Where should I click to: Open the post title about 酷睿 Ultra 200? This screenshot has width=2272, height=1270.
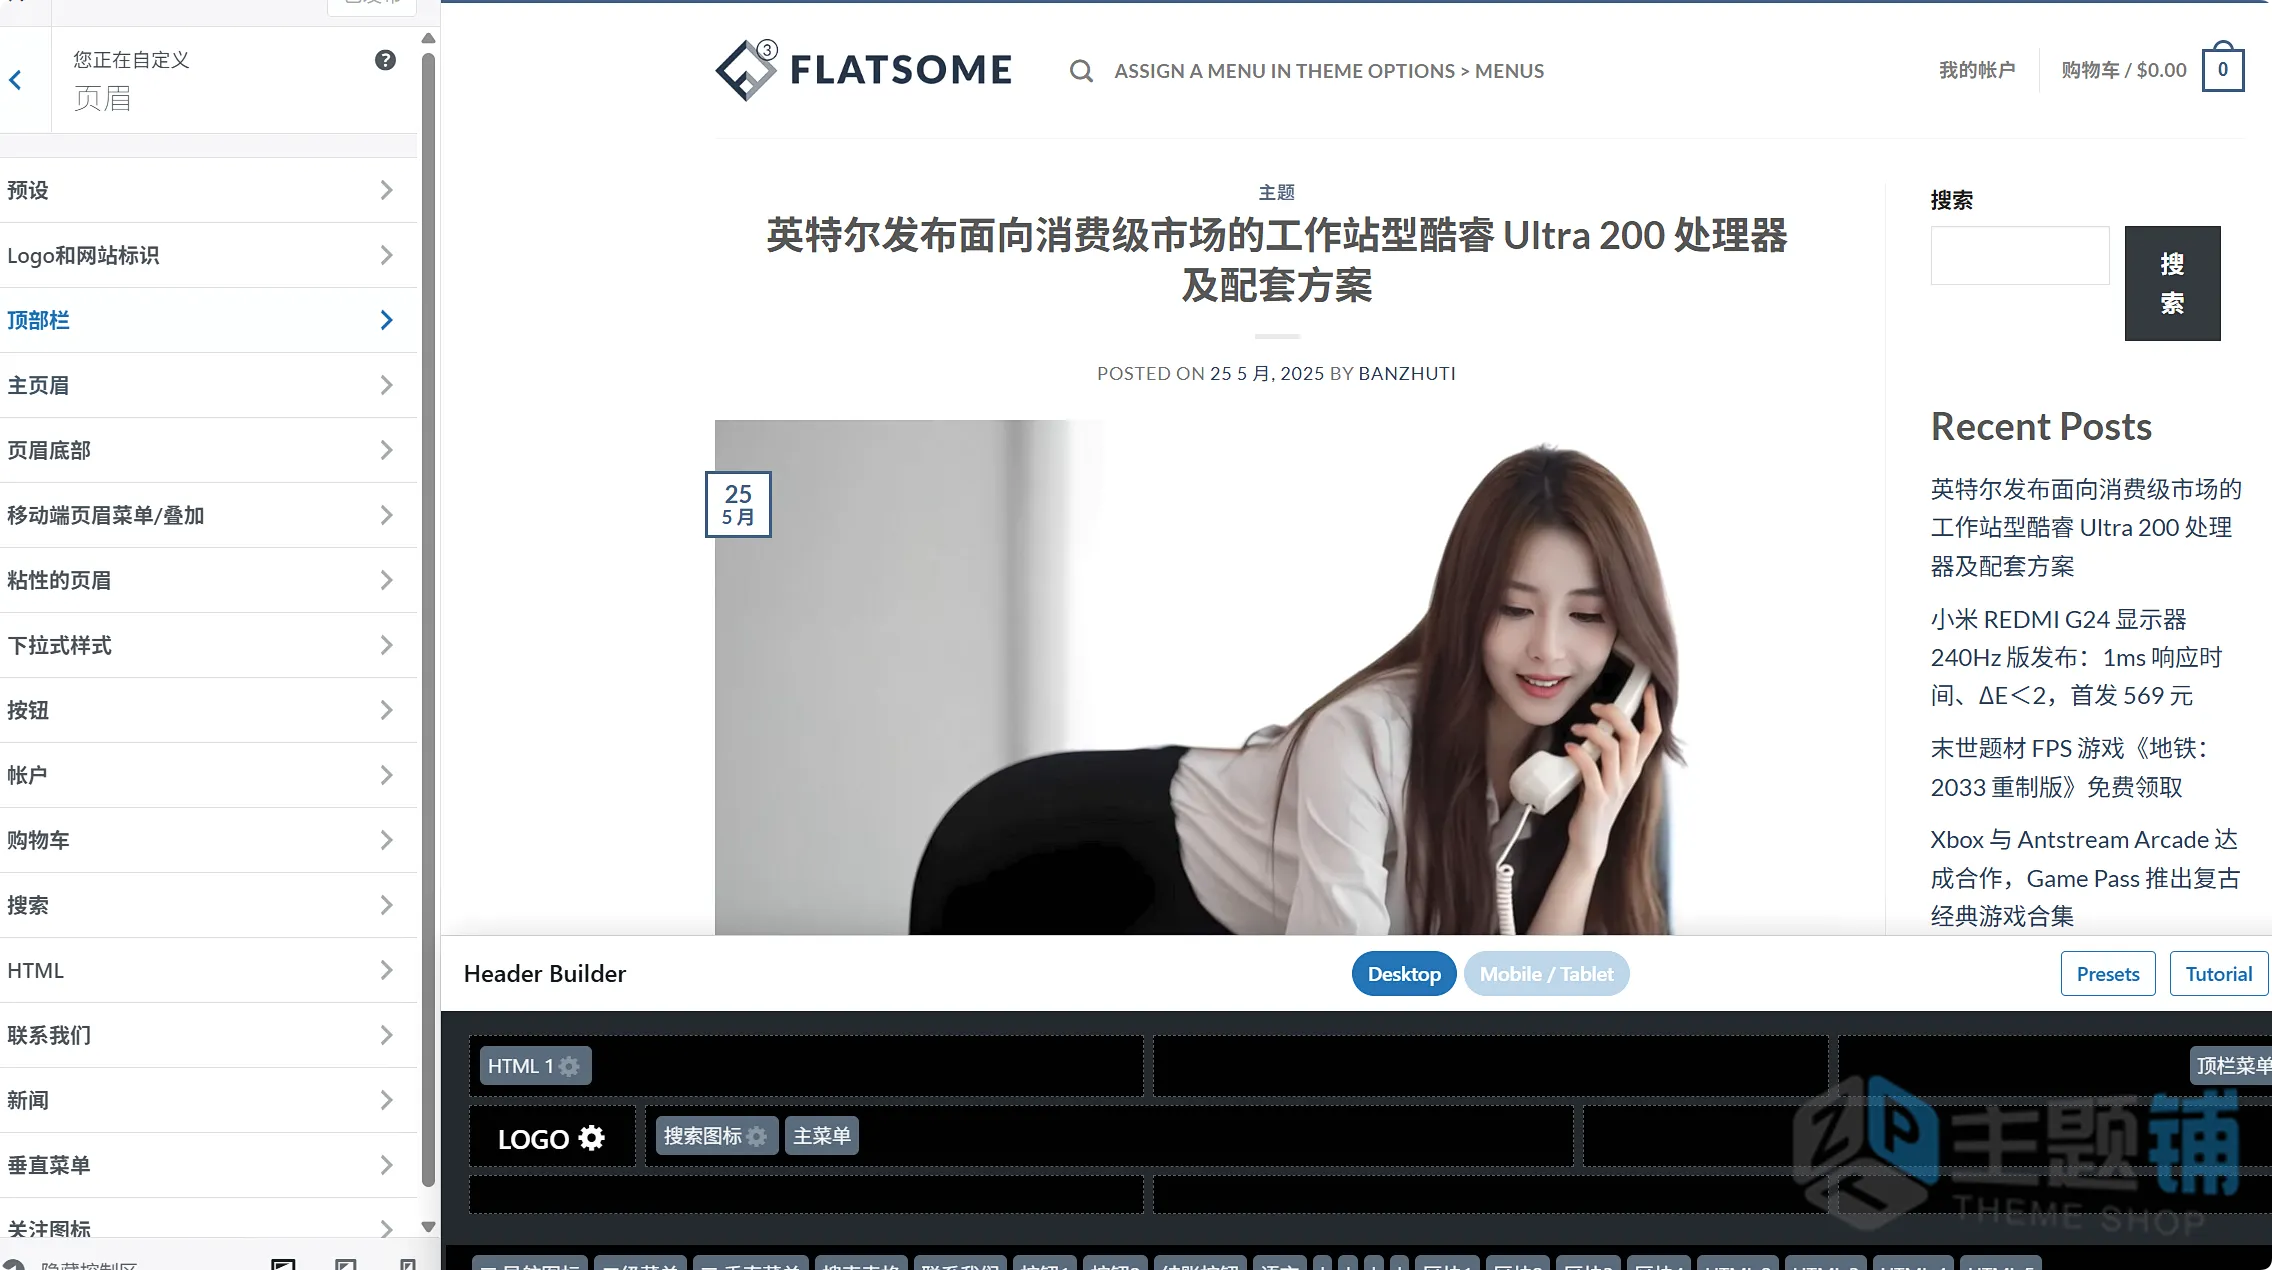pyautogui.click(x=1277, y=260)
